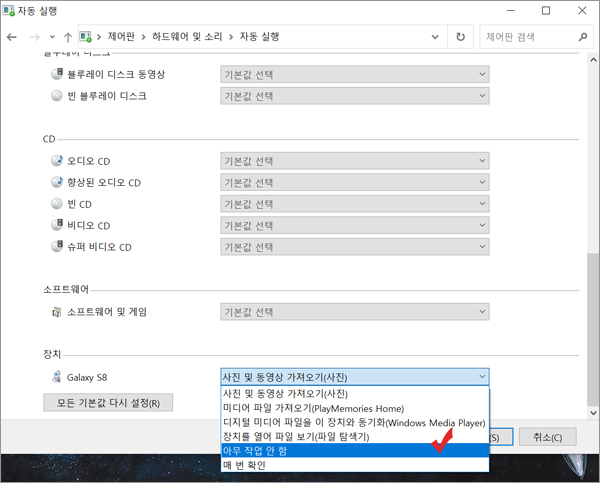The image size is (600, 483).
Task: Click 오디오 CD label text
Action: [x=89, y=161]
